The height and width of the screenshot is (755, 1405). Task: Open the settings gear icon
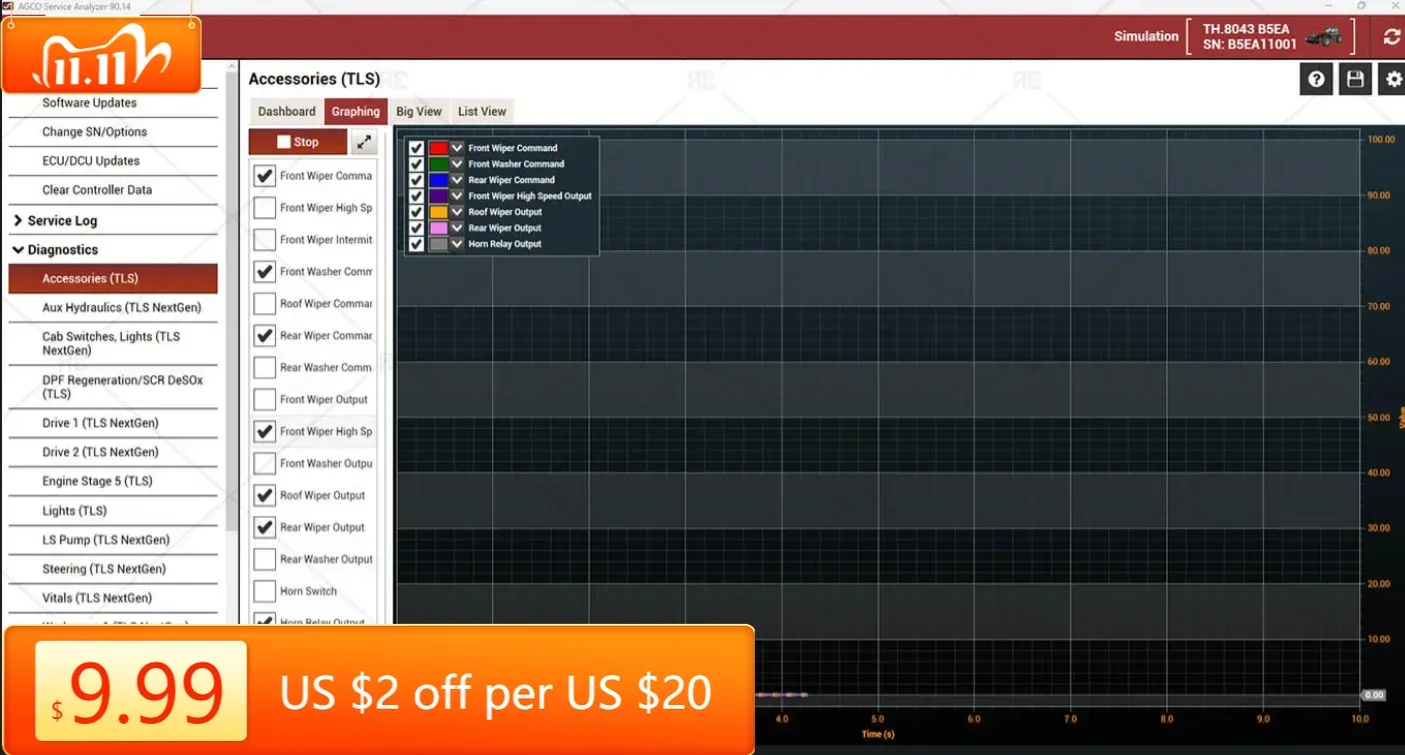1393,79
